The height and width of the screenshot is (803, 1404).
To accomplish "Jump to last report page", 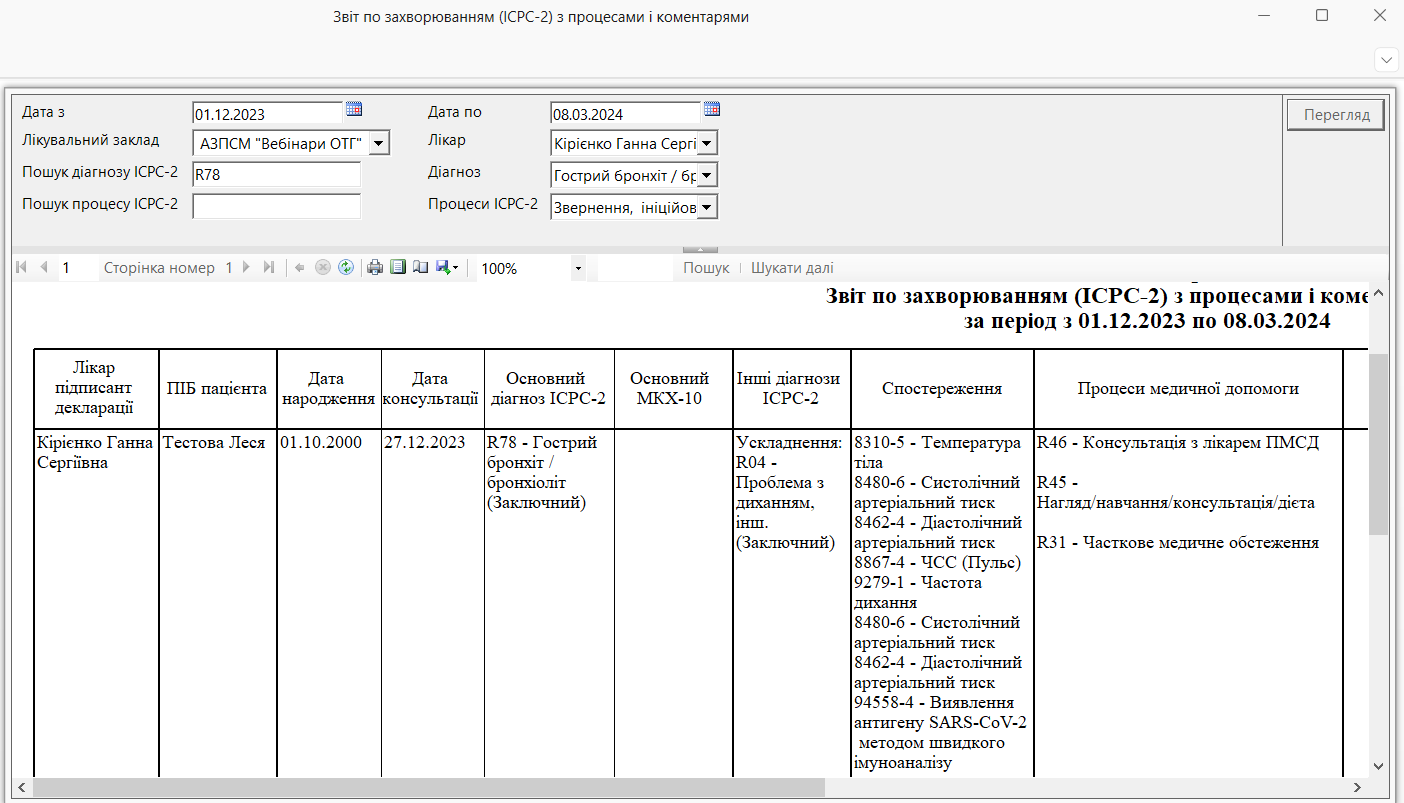I will [268, 268].
